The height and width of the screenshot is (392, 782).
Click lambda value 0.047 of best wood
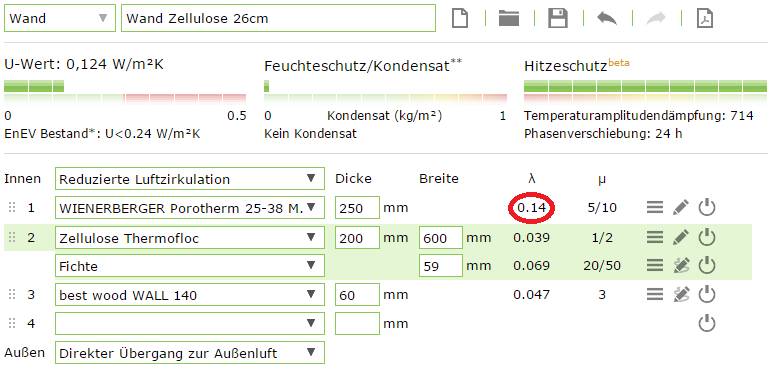[532, 294]
